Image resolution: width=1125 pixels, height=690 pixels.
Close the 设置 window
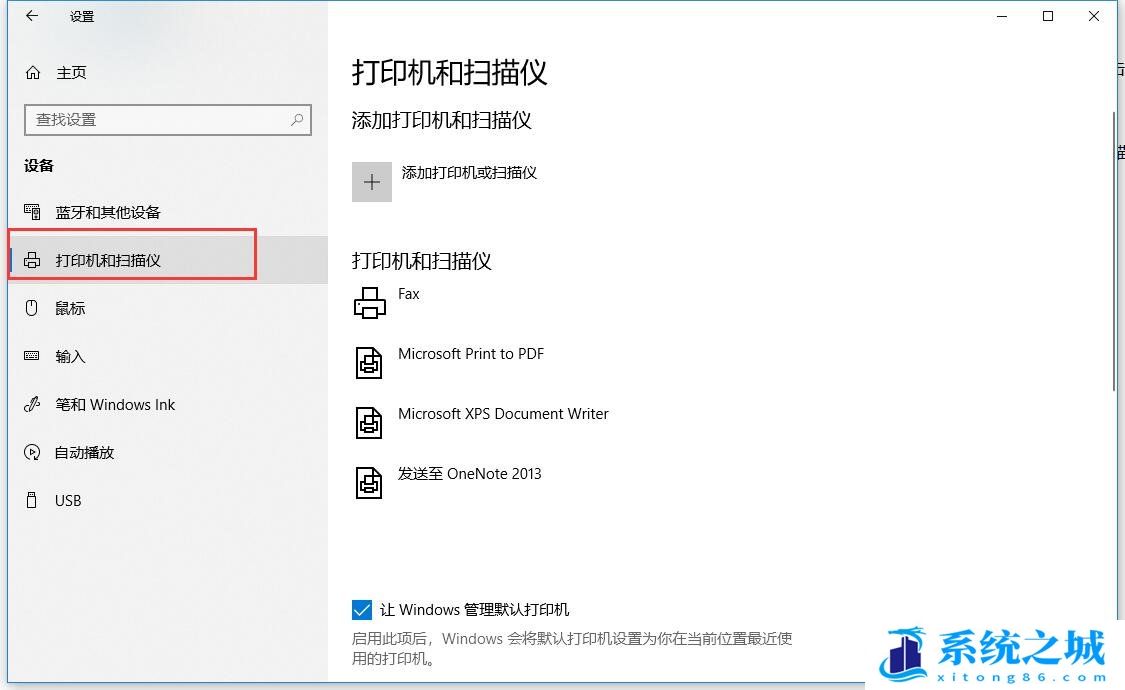[1093, 16]
